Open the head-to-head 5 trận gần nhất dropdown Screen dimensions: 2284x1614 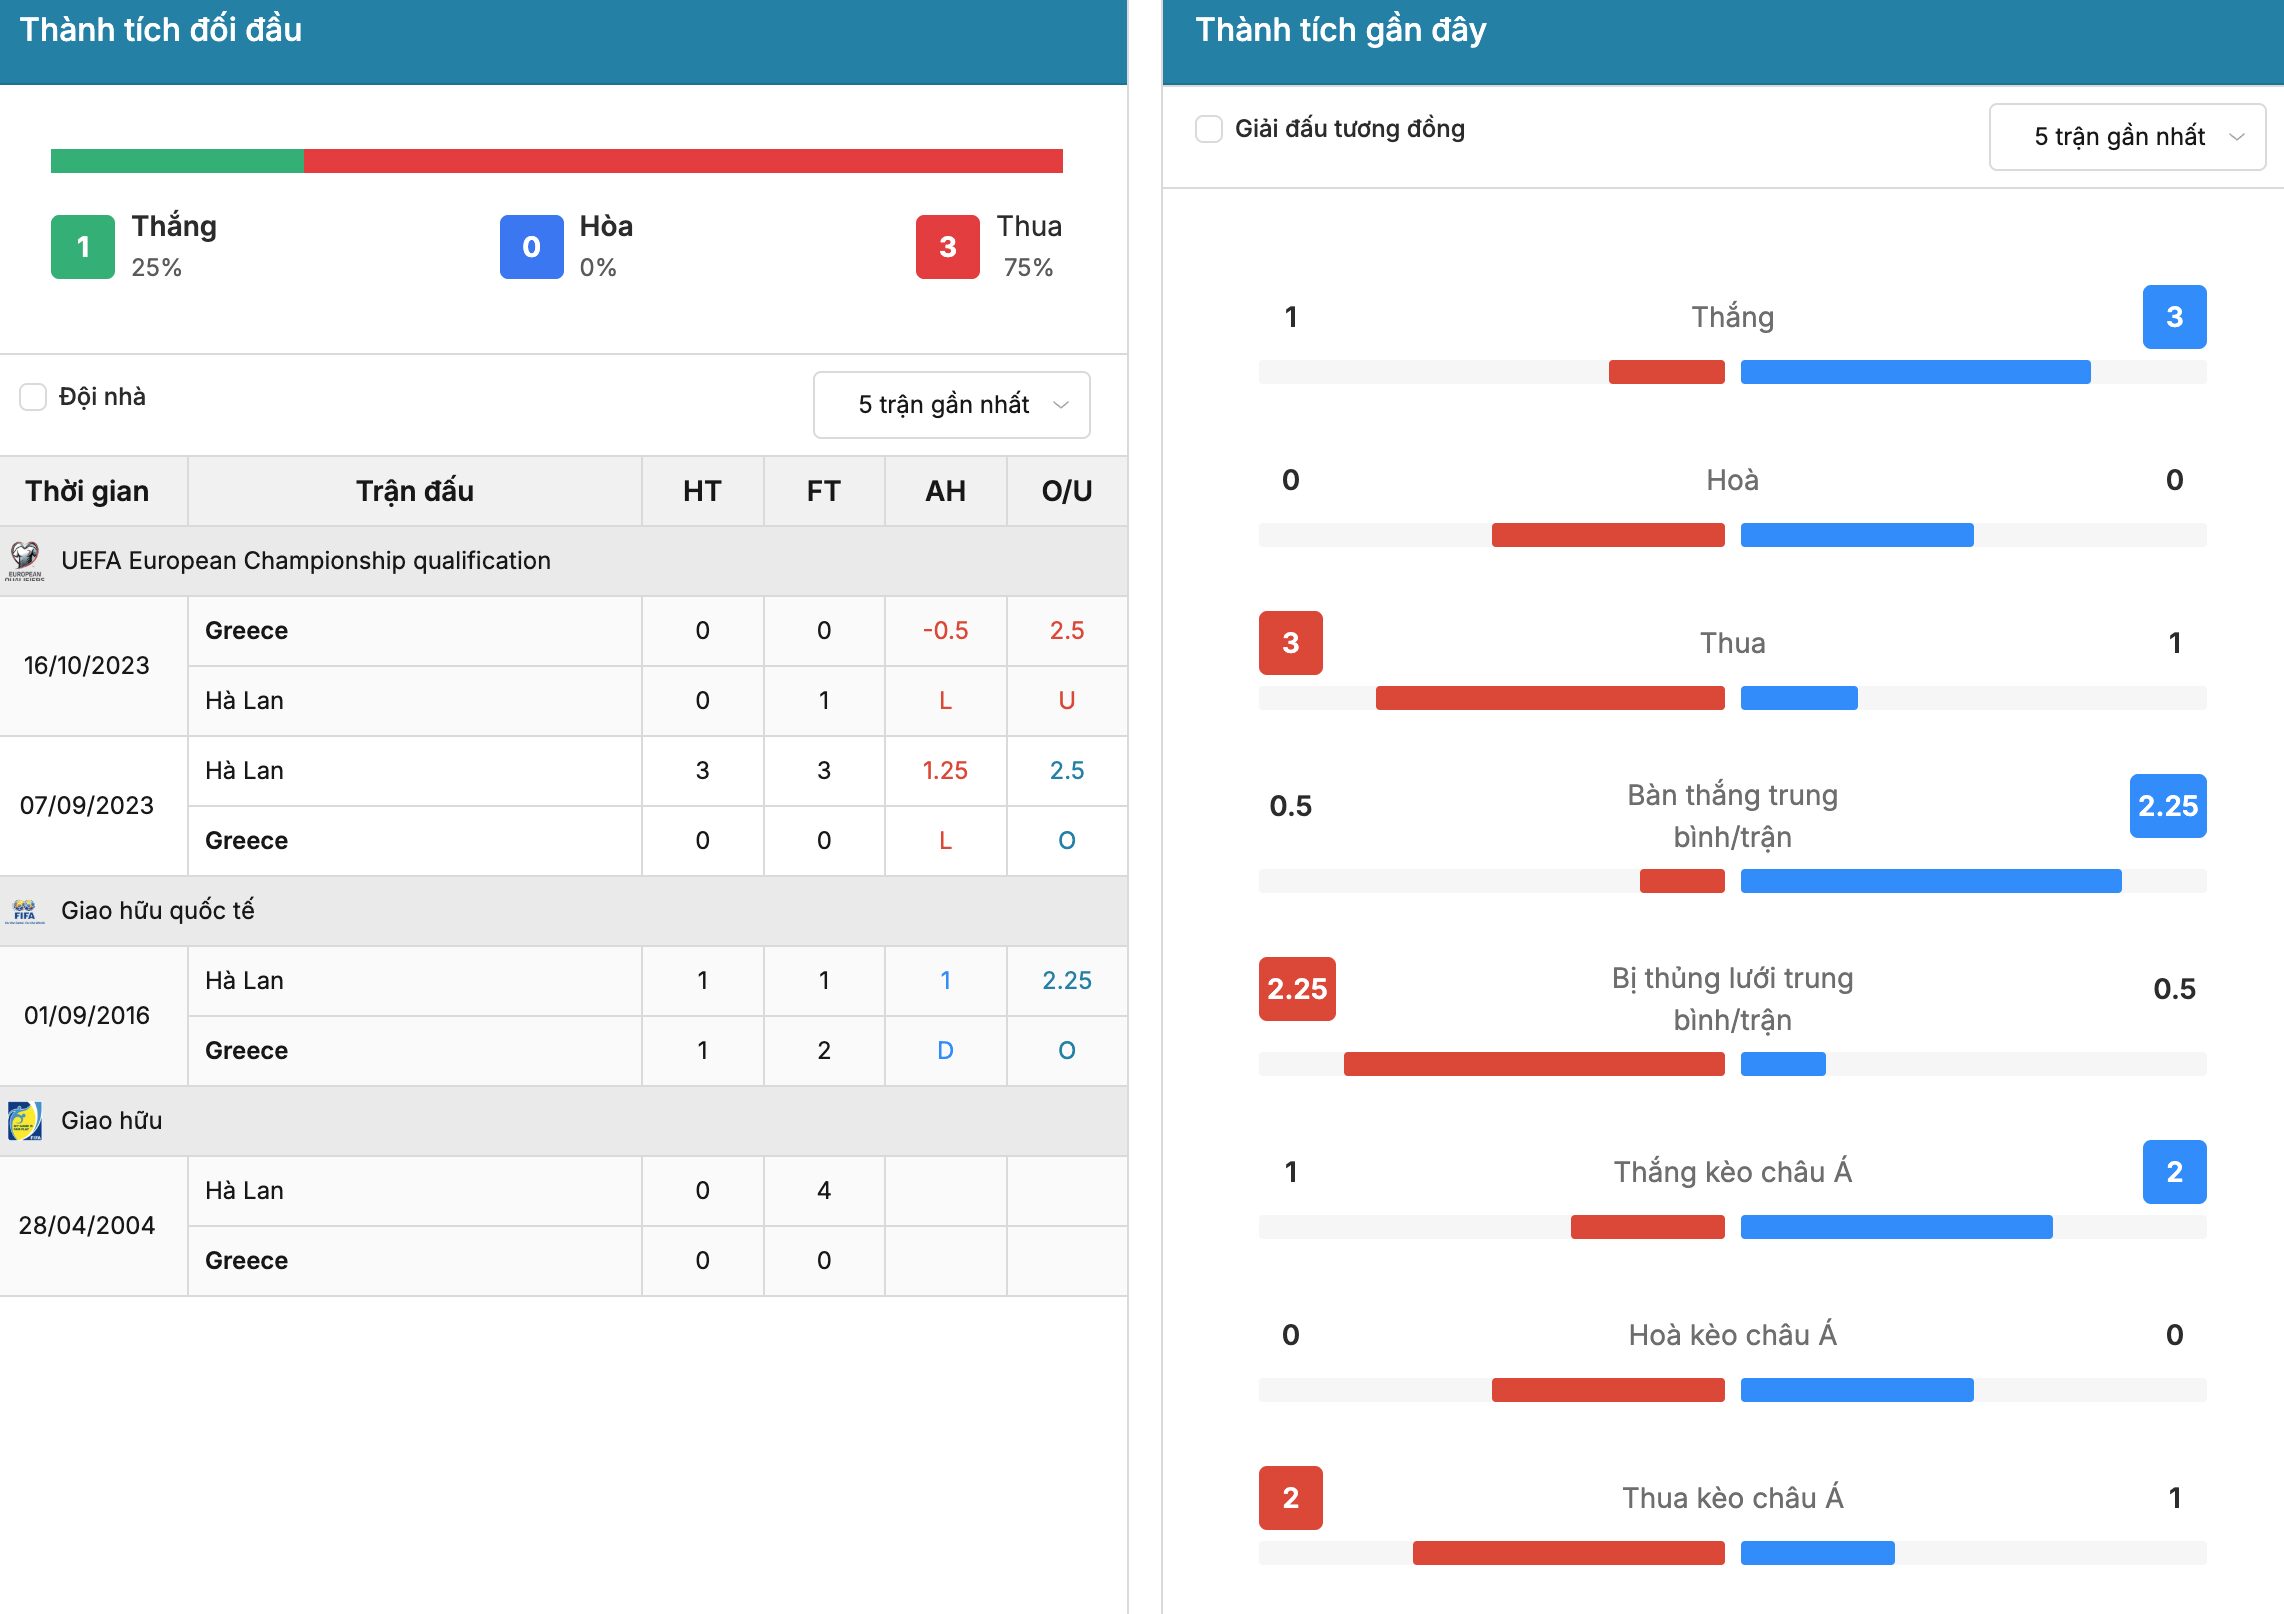(x=951, y=404)
